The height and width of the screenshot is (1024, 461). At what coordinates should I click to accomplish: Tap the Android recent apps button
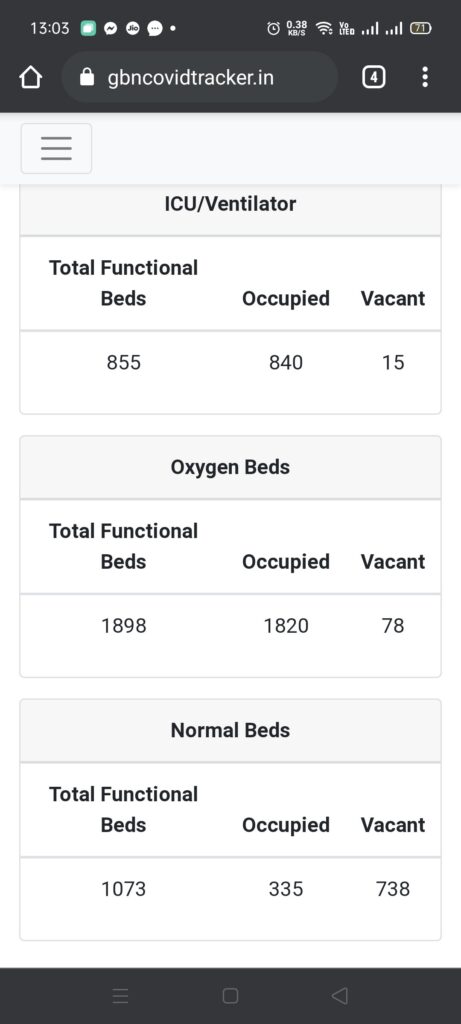121,995
